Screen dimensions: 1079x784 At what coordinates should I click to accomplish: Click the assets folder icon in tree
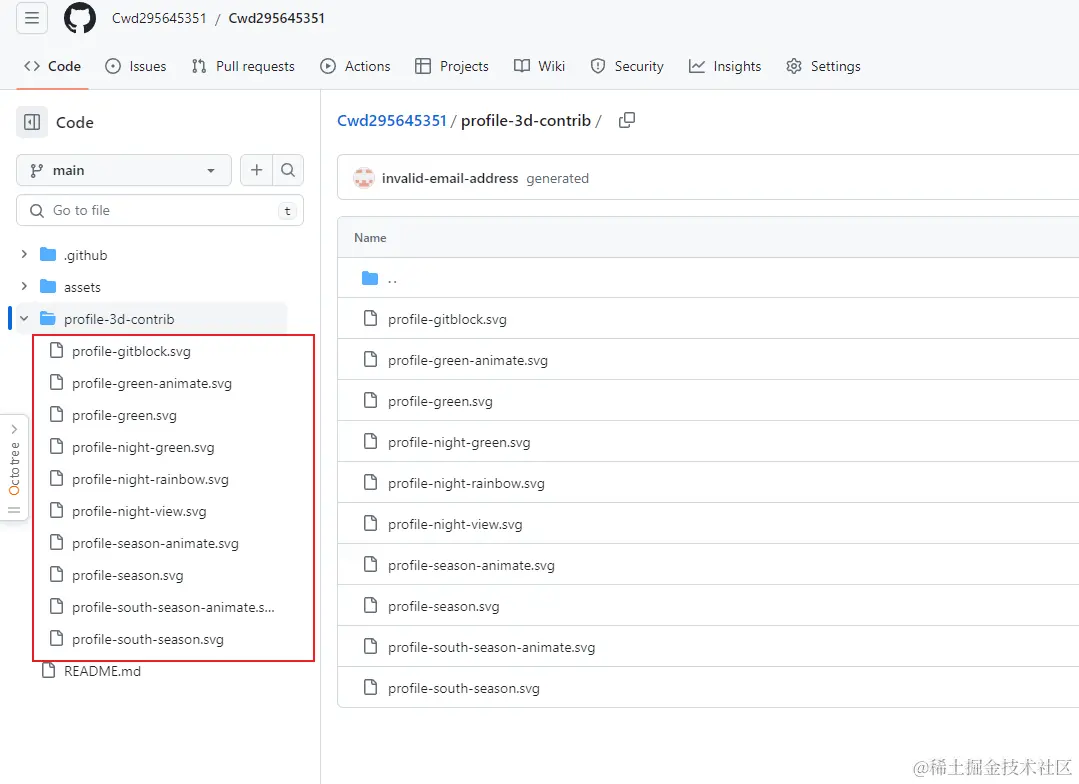pyautogui.click(x=47, y=286)
